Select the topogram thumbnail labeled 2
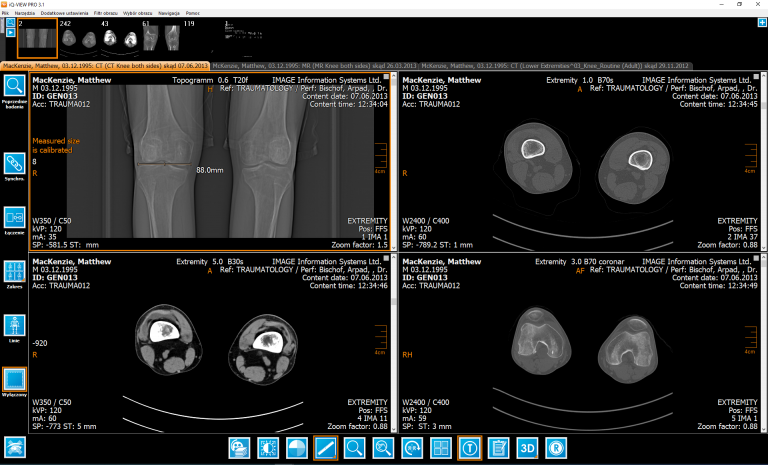Image resolution: width=768 pixels, height=465 pixels. click(37, 39)
